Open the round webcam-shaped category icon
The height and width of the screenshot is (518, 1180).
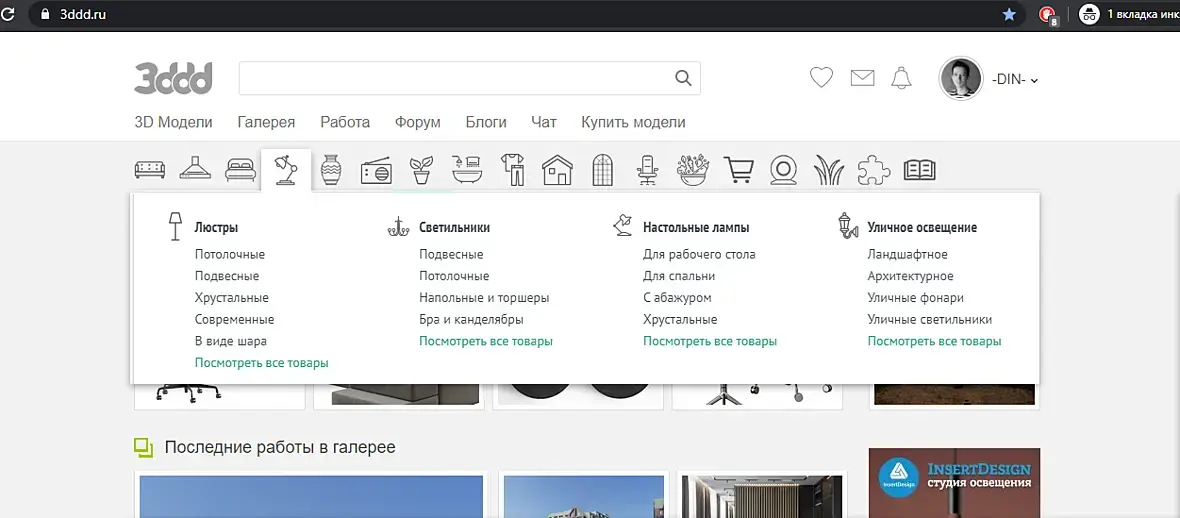tap(783, 170)
